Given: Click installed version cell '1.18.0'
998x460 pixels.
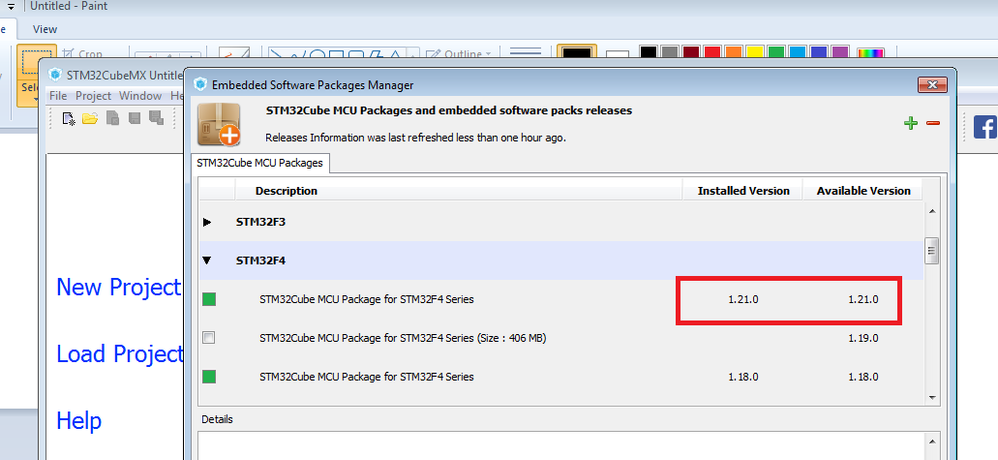Looking at the screenshot, I should 743,377.
